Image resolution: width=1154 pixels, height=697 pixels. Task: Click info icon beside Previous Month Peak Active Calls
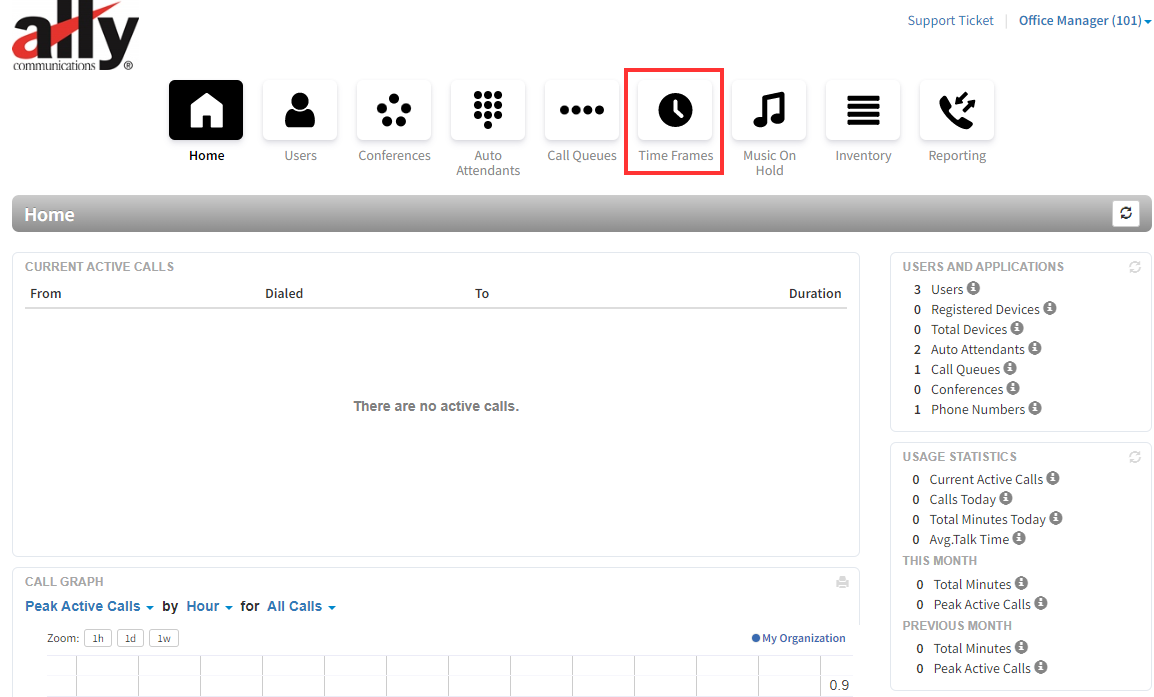[1041, 667]
